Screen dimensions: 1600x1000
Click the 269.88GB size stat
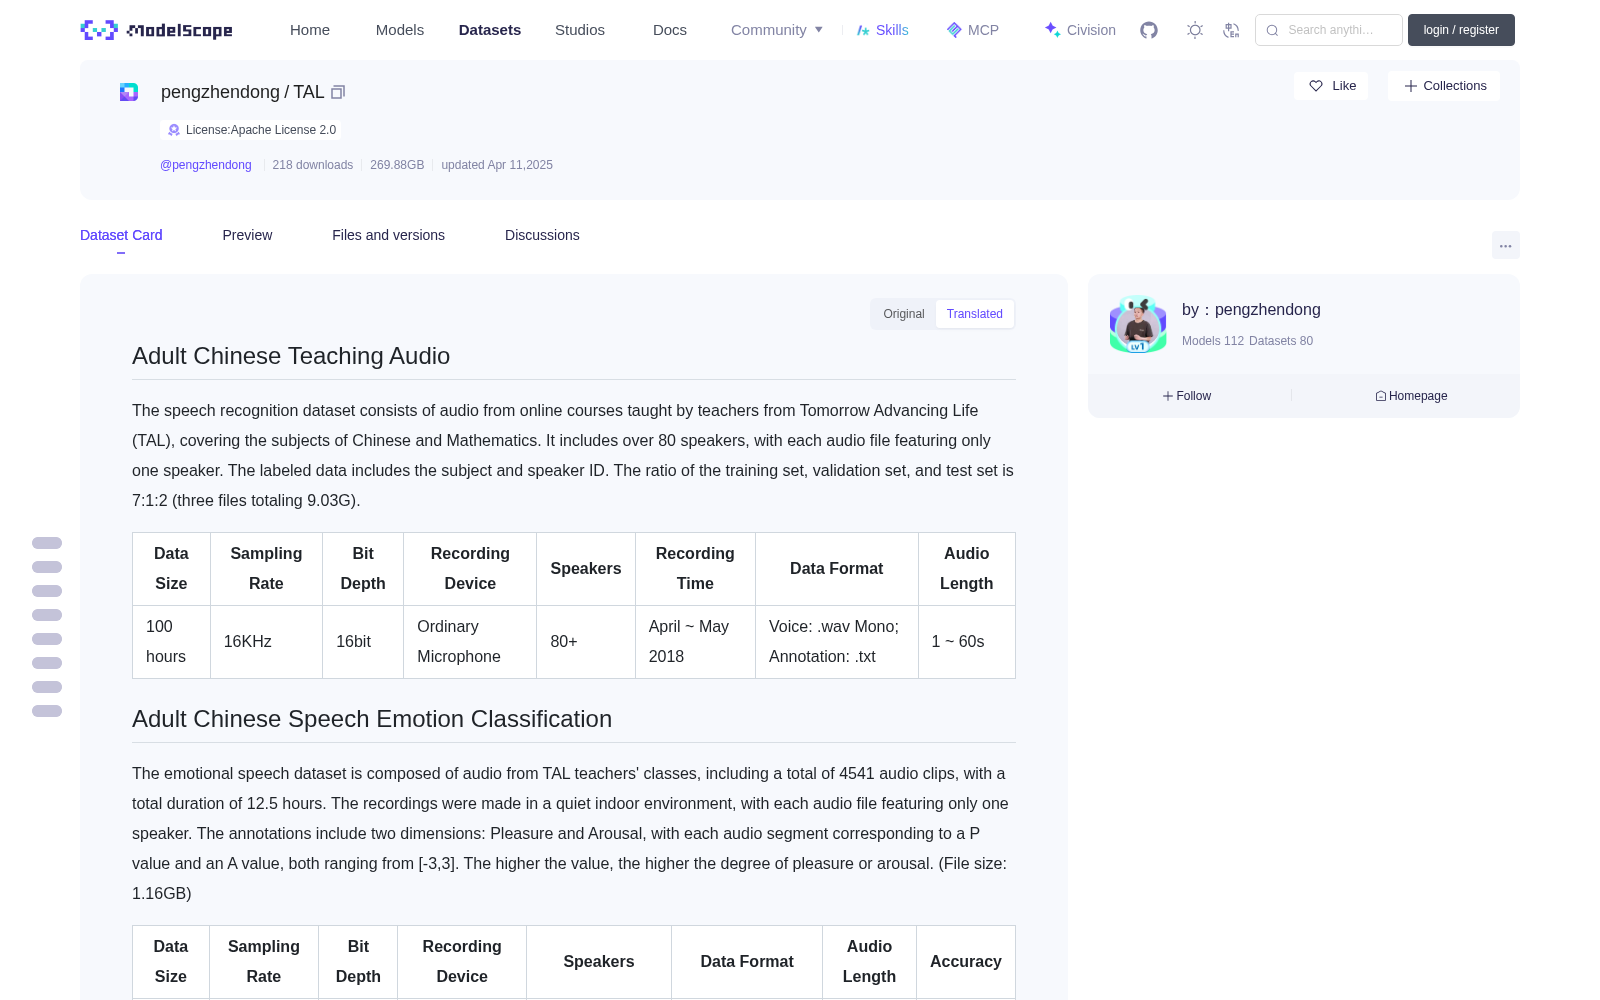[x=397, y=165]
